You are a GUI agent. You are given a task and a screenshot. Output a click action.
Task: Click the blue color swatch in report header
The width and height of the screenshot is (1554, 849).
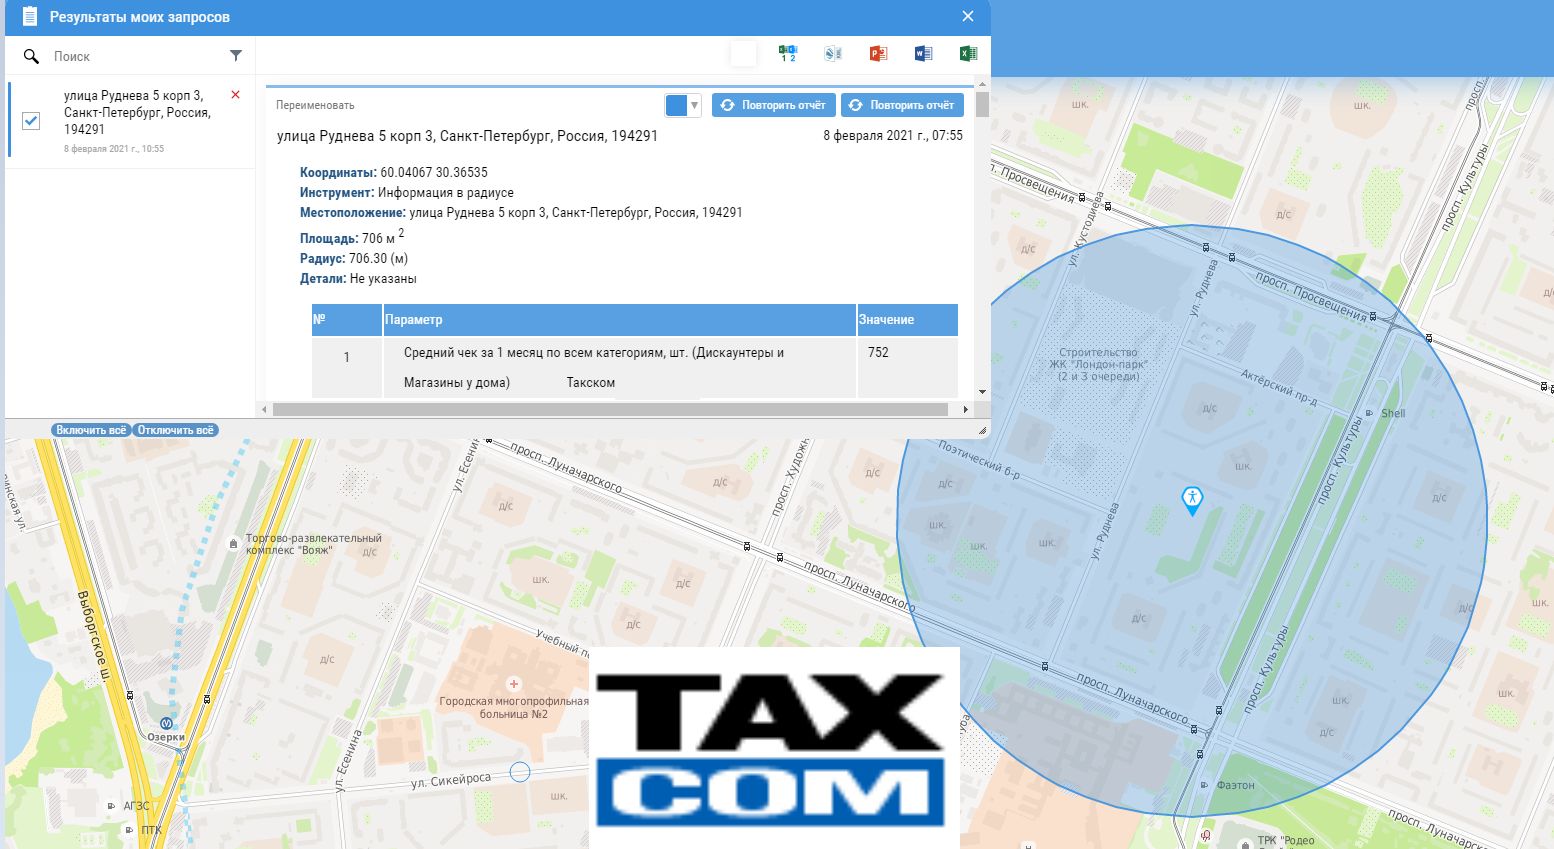[676, 105]
